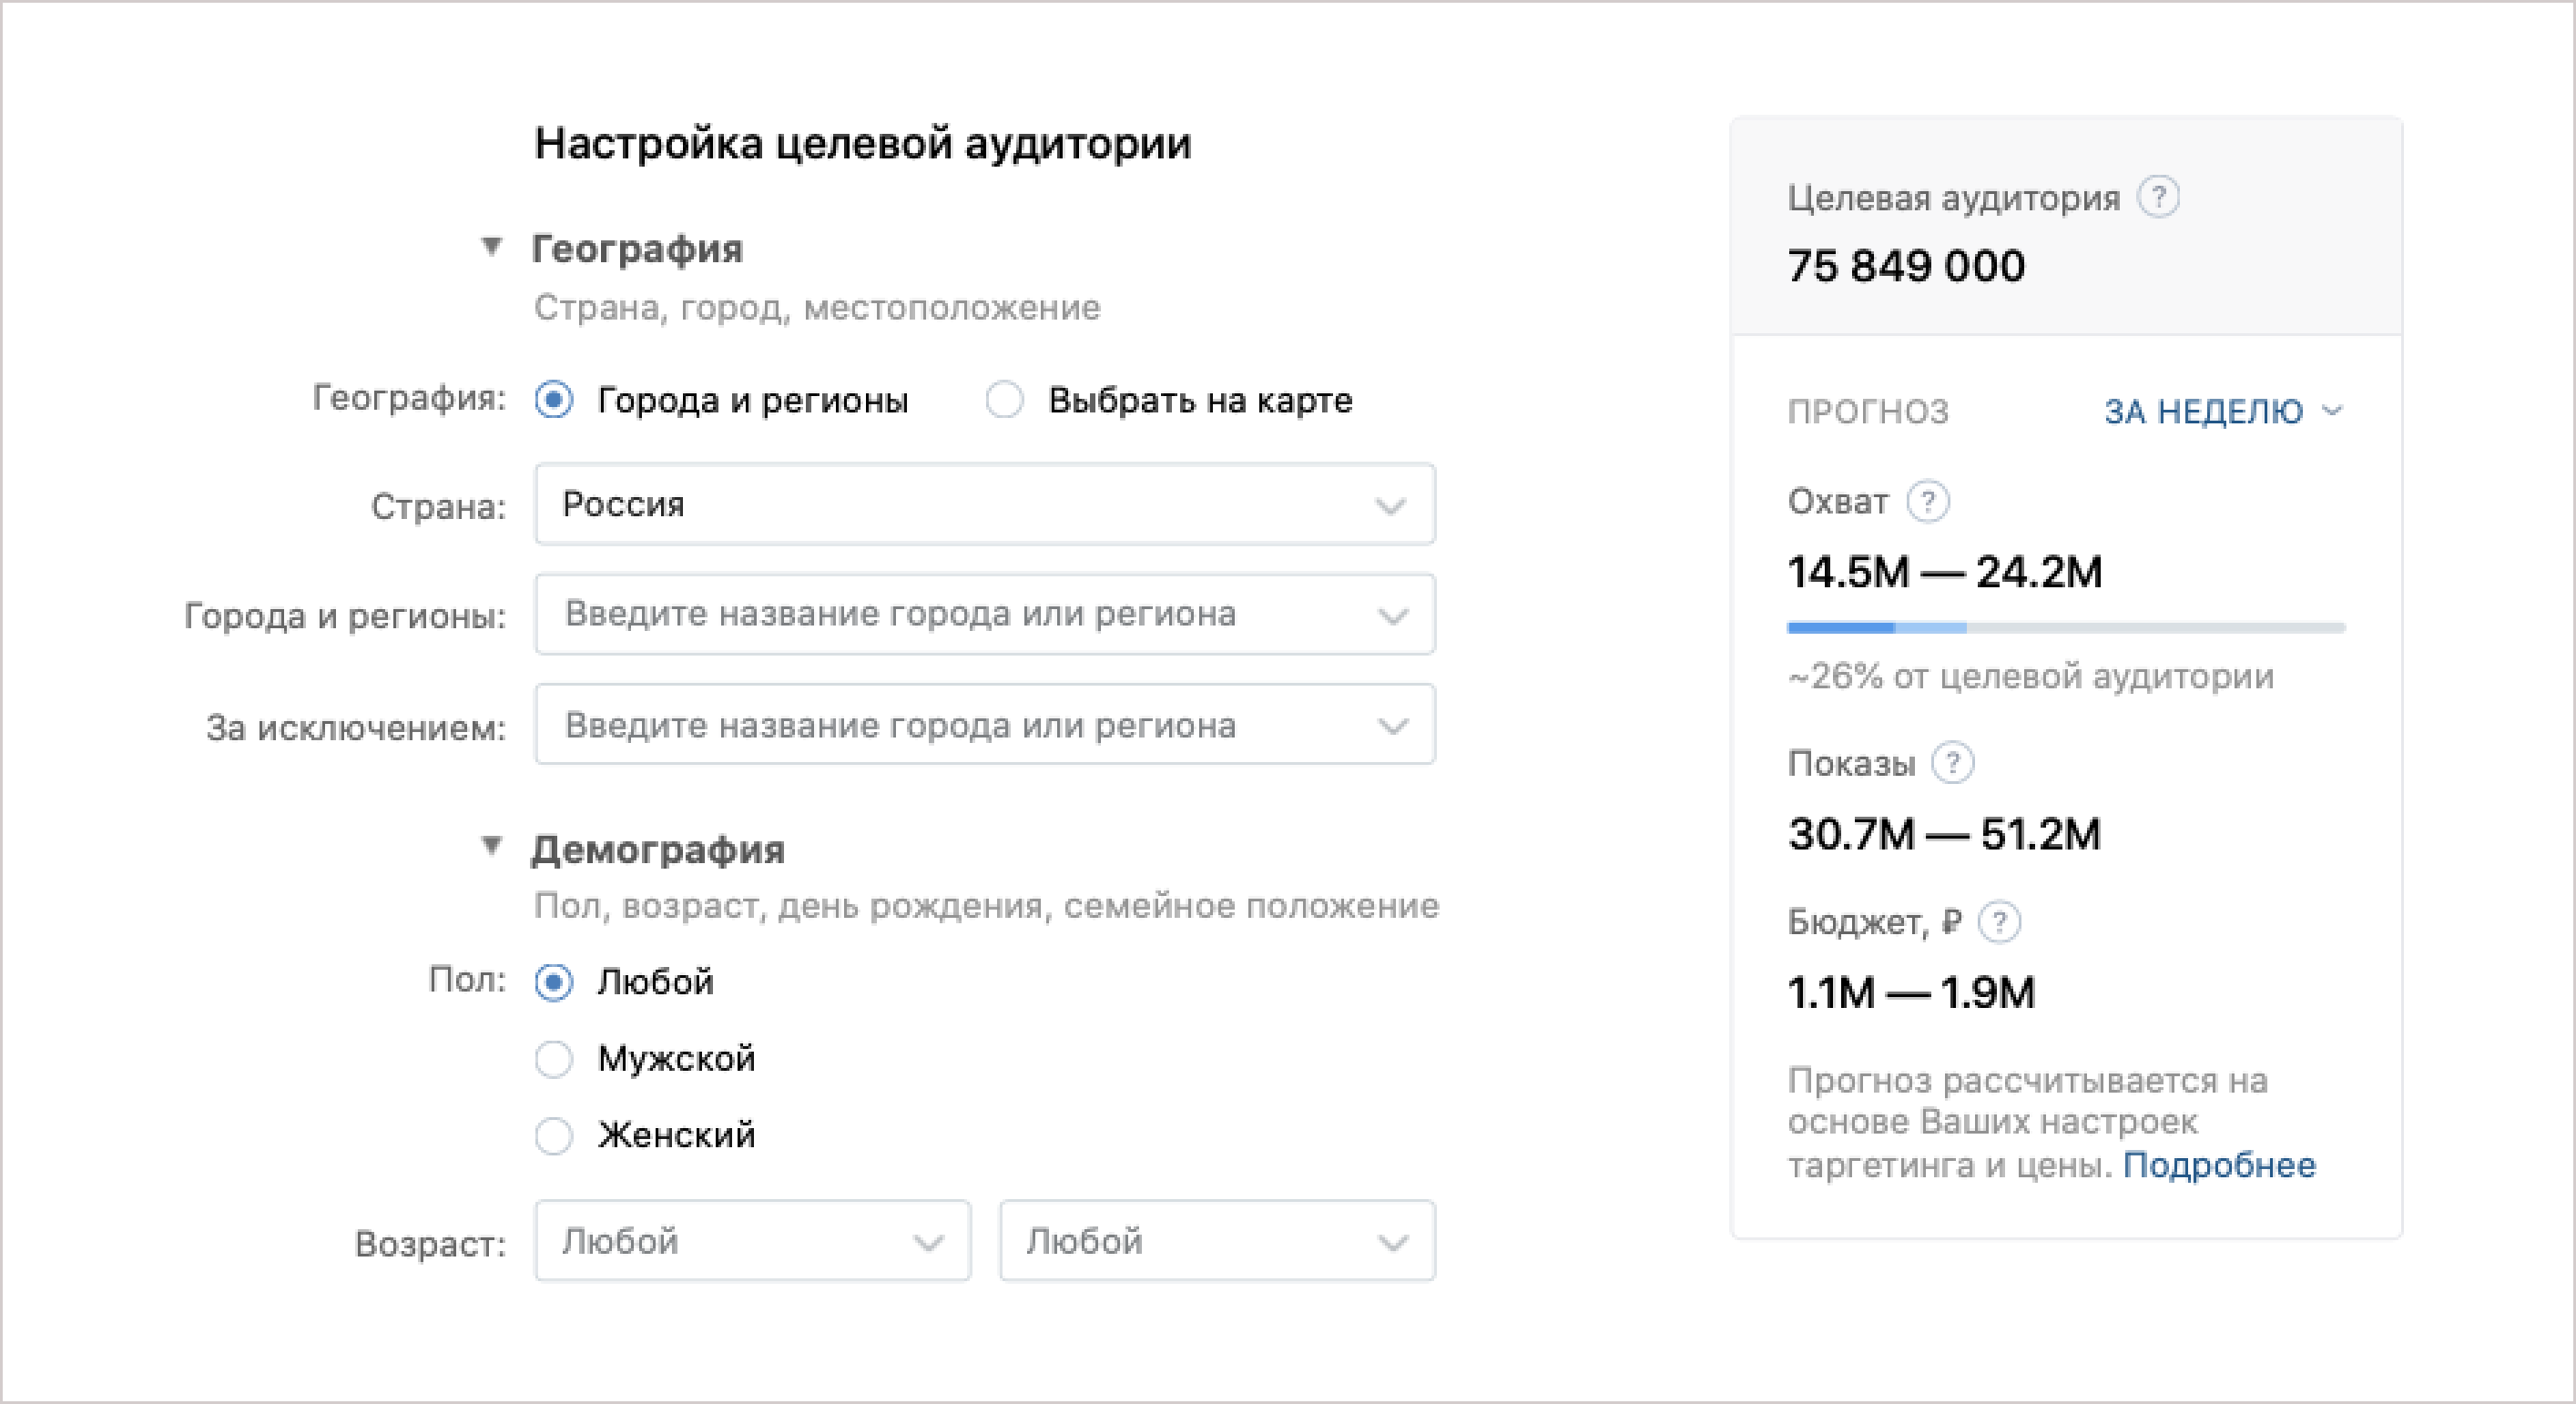
Task: Click the ПРОГНОЗ label
Action: 1868,412
